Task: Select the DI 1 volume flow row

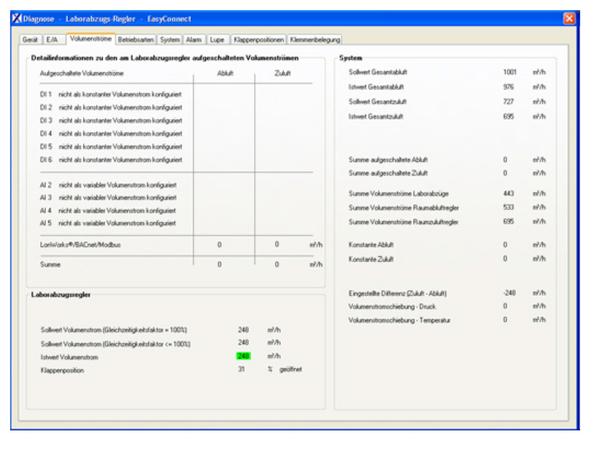Action: click(111, 93)
